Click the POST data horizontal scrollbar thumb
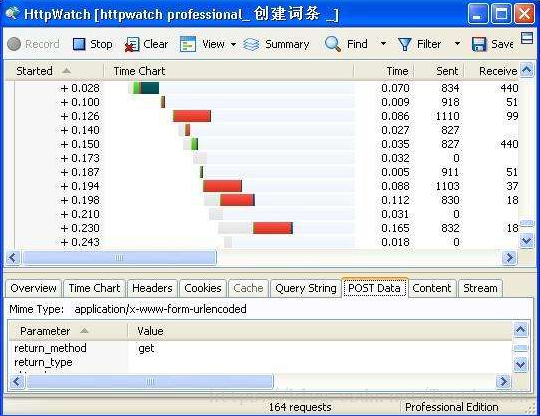The height and width of the screenshot is (416, 540). pos(150,382)
